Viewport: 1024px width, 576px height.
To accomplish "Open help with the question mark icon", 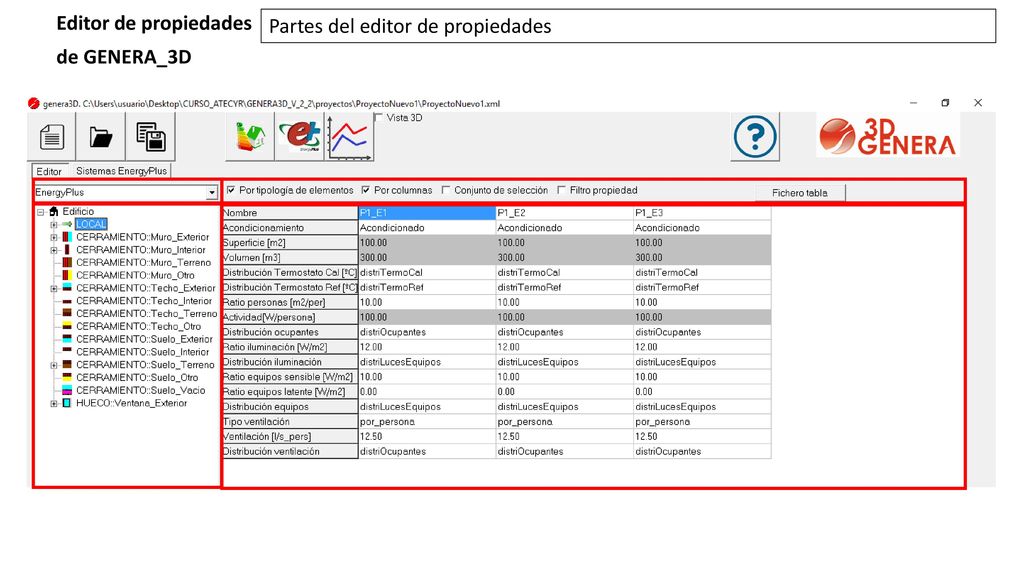I will pyautogui.click(x=755, y=136).
